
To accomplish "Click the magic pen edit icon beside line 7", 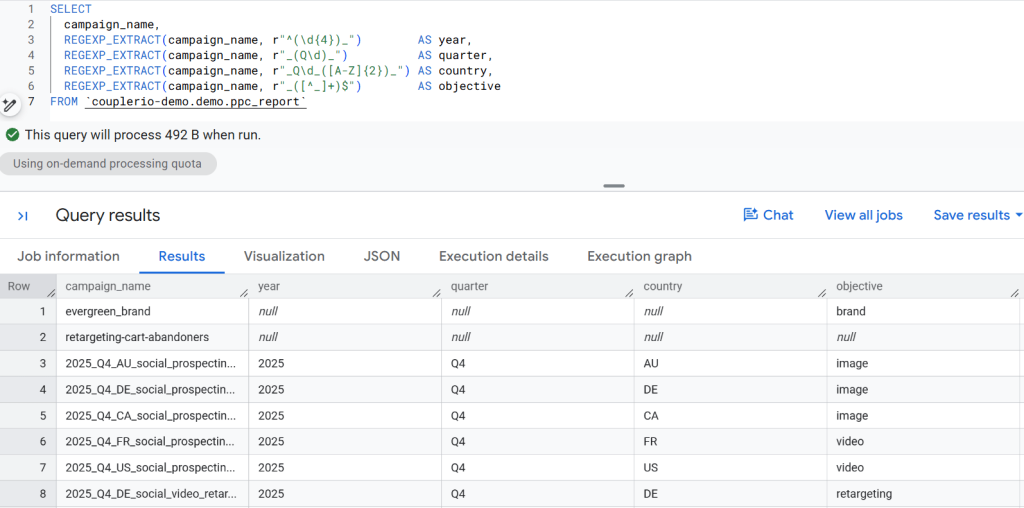I will click(x=9, y=104).
